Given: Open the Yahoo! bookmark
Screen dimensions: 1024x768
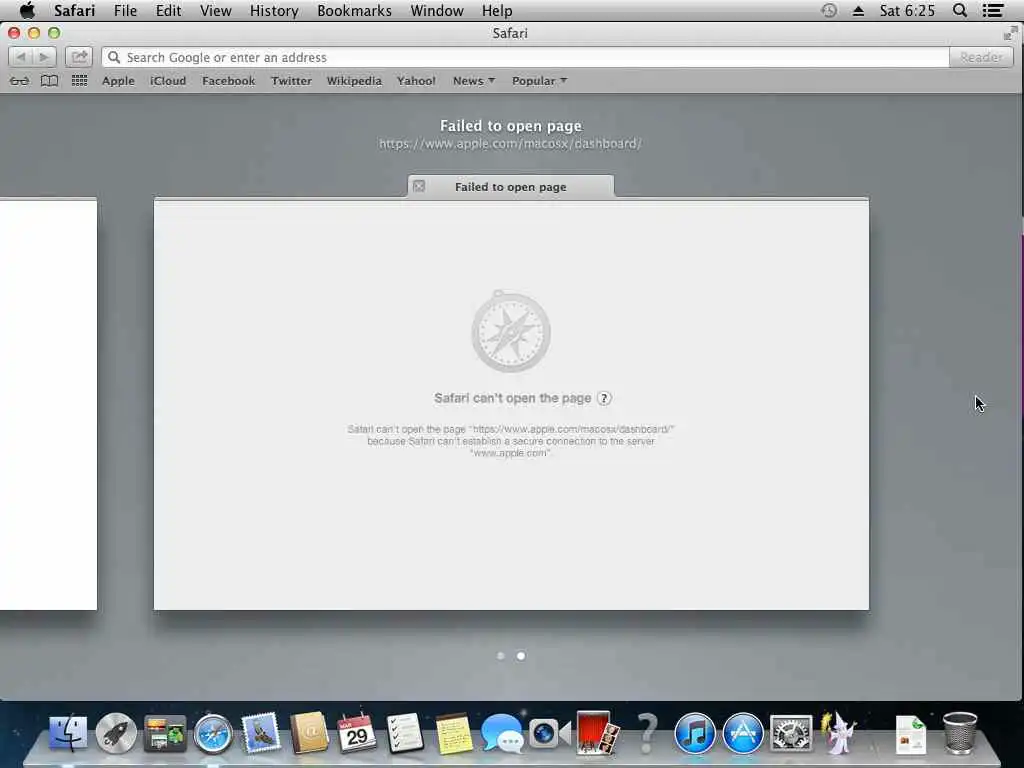Looking at the screenshot, I should [416, 81].
